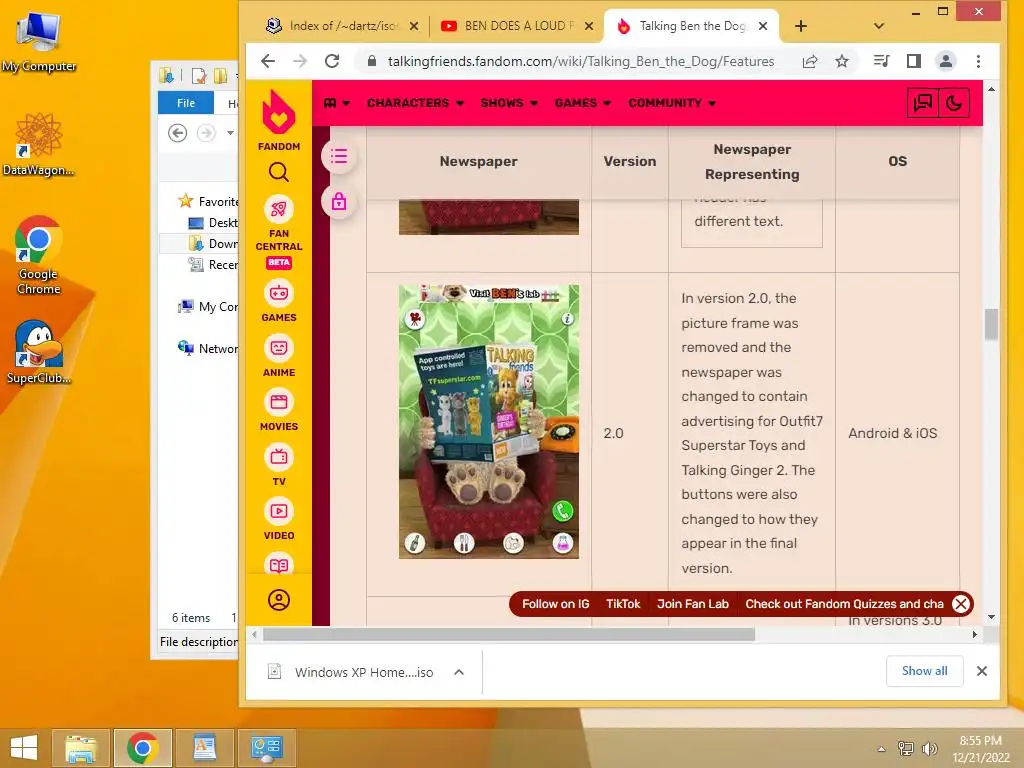Image resolution: width=1024 pixels, height=768 pixels.
Task: Open the wiki discussions chat icon
Action: 923,103
